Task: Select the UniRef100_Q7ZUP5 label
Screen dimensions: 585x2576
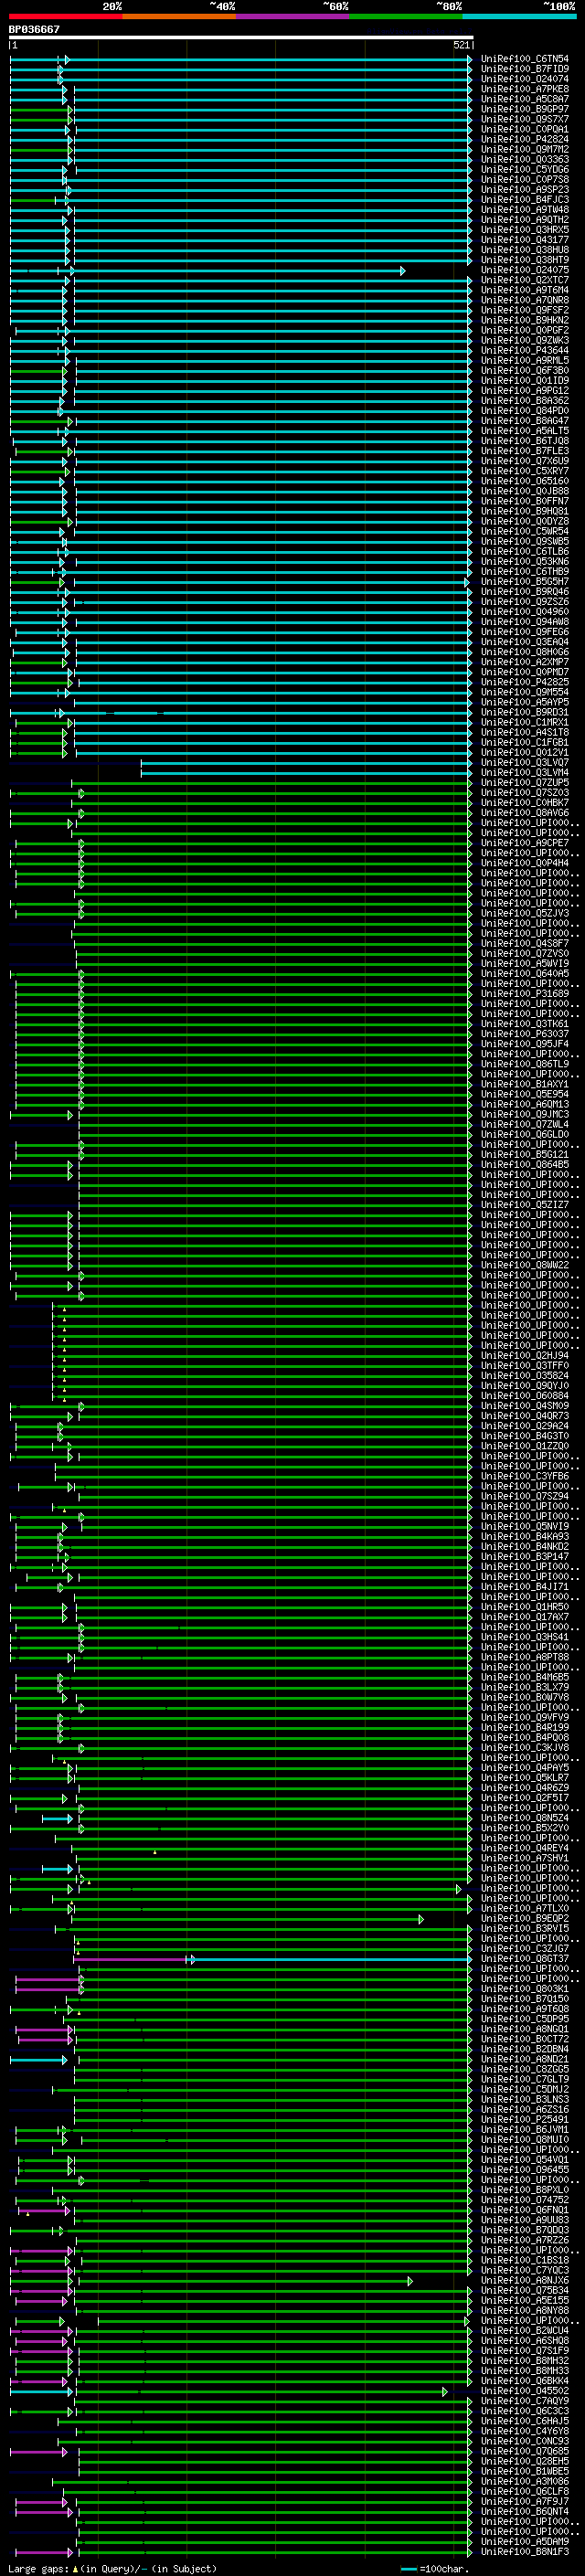Action: pos(525,783)
